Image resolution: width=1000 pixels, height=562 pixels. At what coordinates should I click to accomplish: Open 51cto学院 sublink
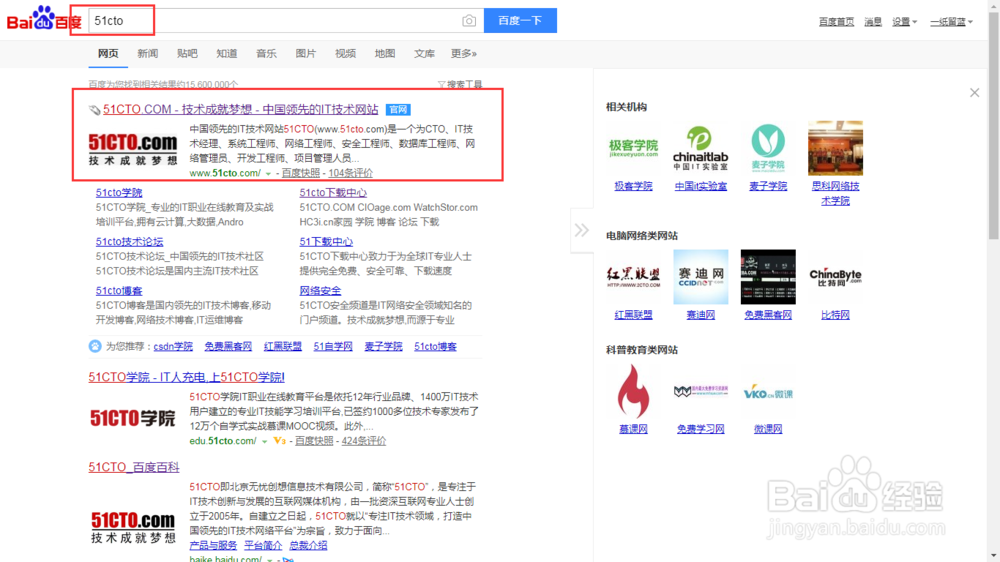tap(119, 192)
